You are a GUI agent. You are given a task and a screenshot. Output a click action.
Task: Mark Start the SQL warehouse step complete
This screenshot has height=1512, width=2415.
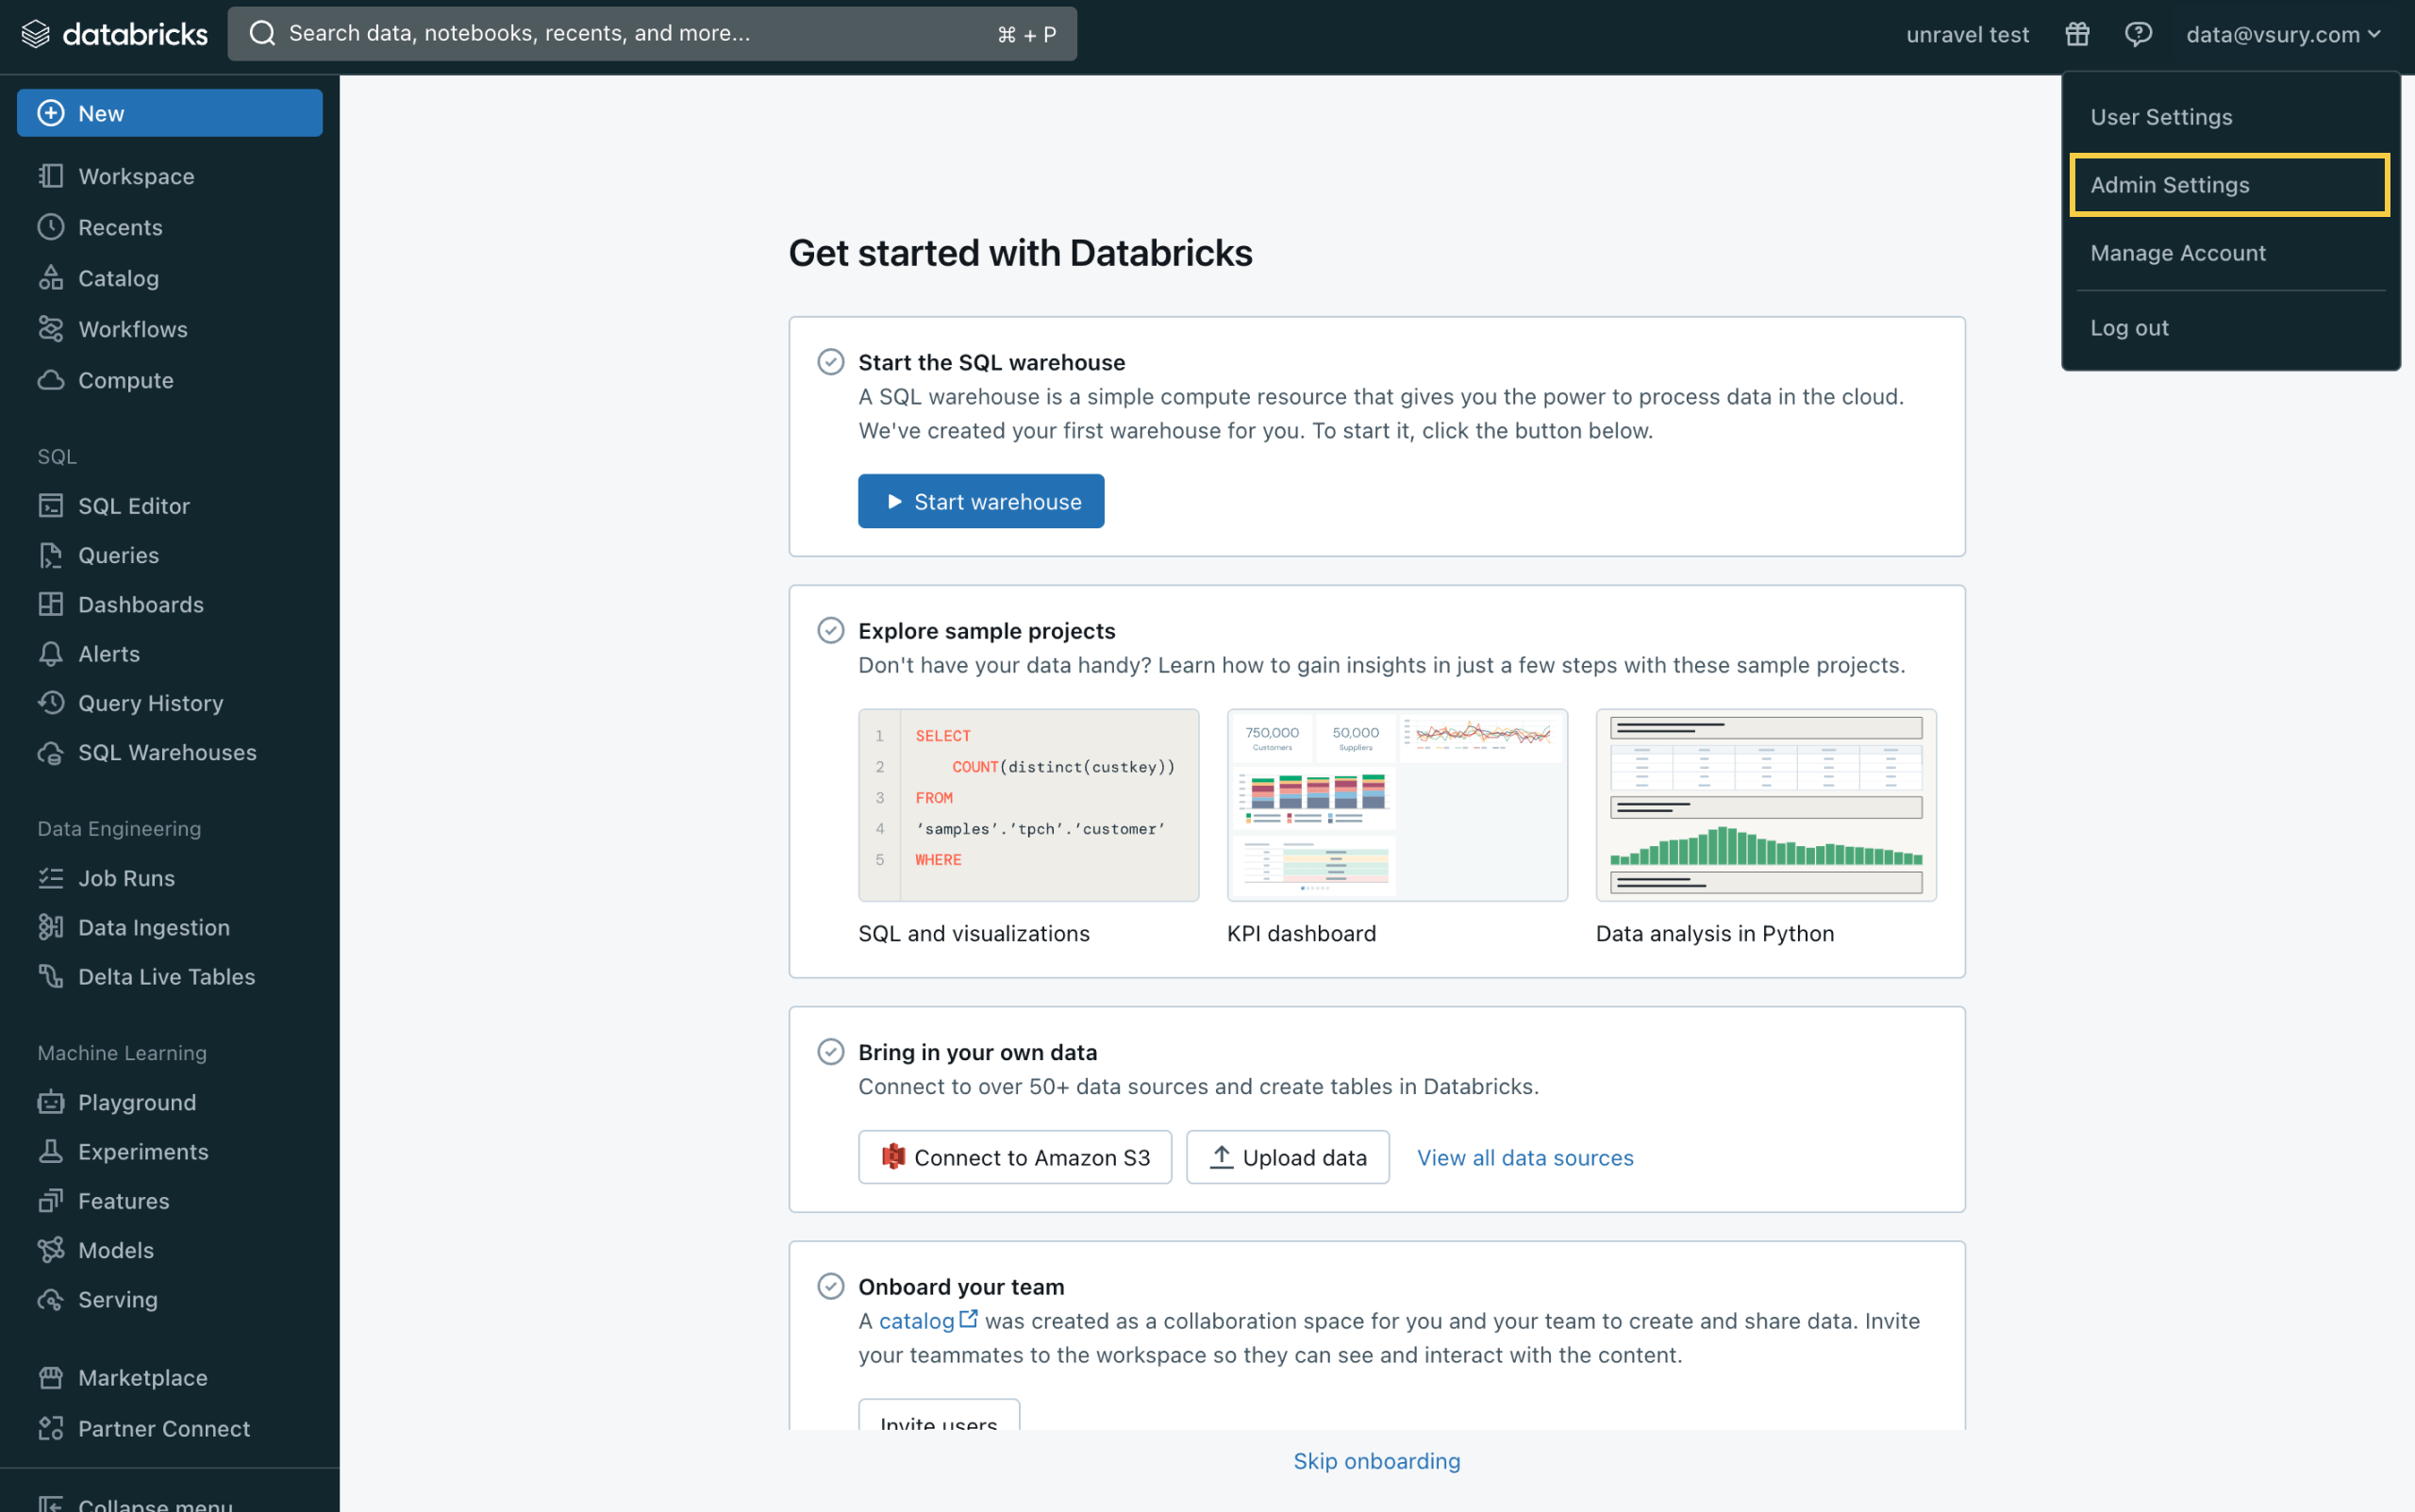(x=831, y=362)
